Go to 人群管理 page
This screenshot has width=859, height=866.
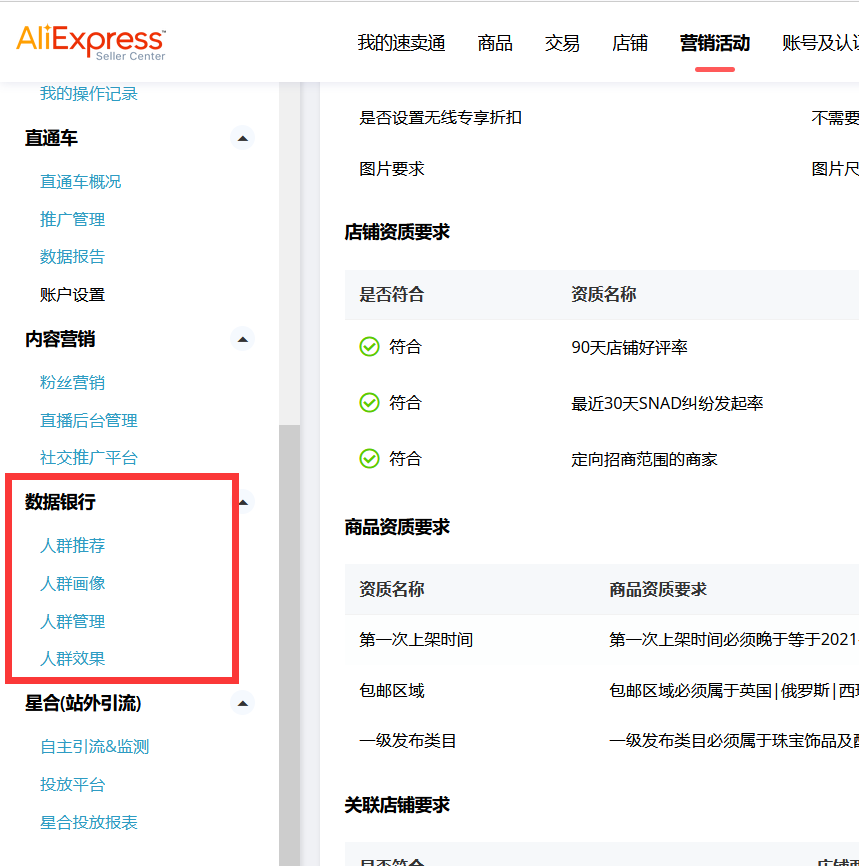tap(72, 621)
